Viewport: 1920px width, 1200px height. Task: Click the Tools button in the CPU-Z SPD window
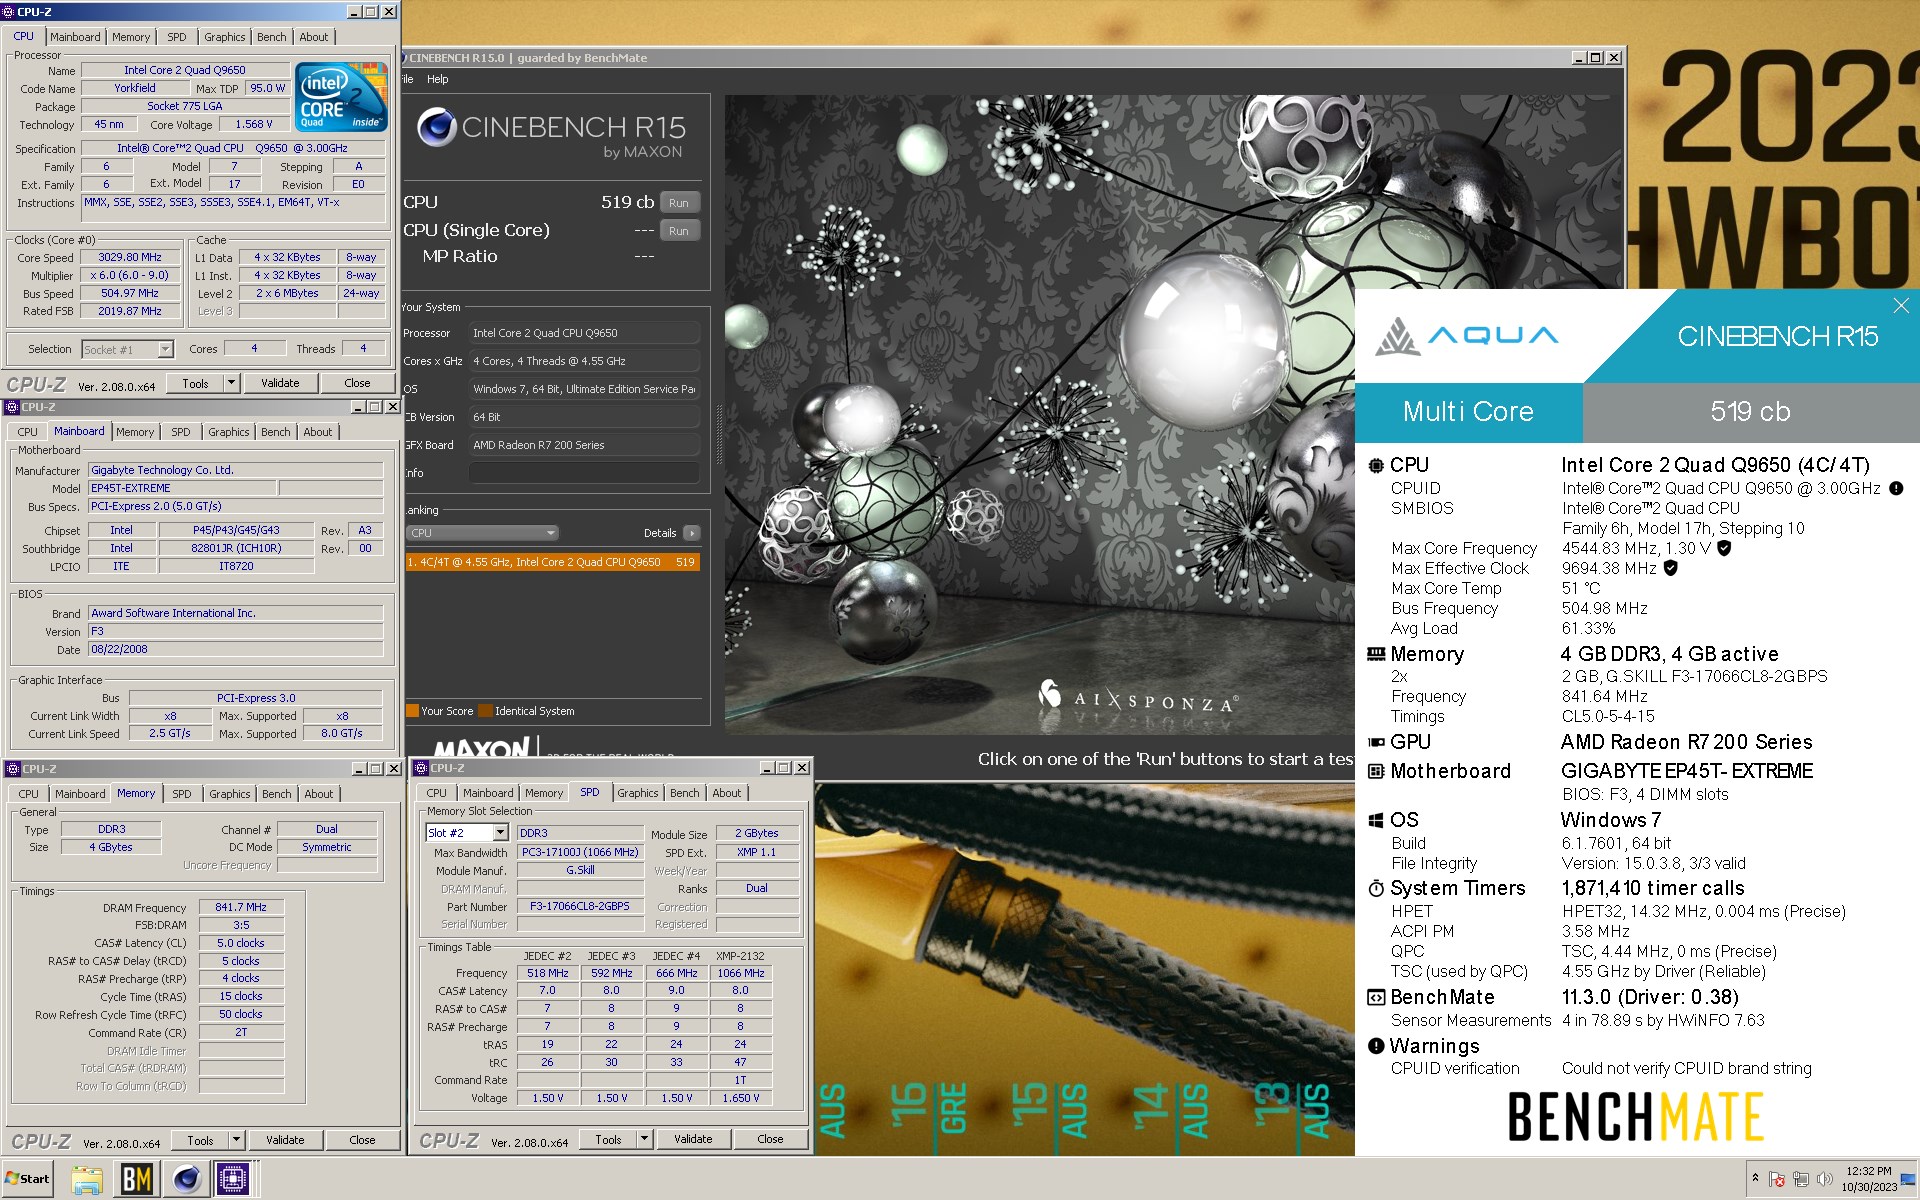(x=608, y=1139)
